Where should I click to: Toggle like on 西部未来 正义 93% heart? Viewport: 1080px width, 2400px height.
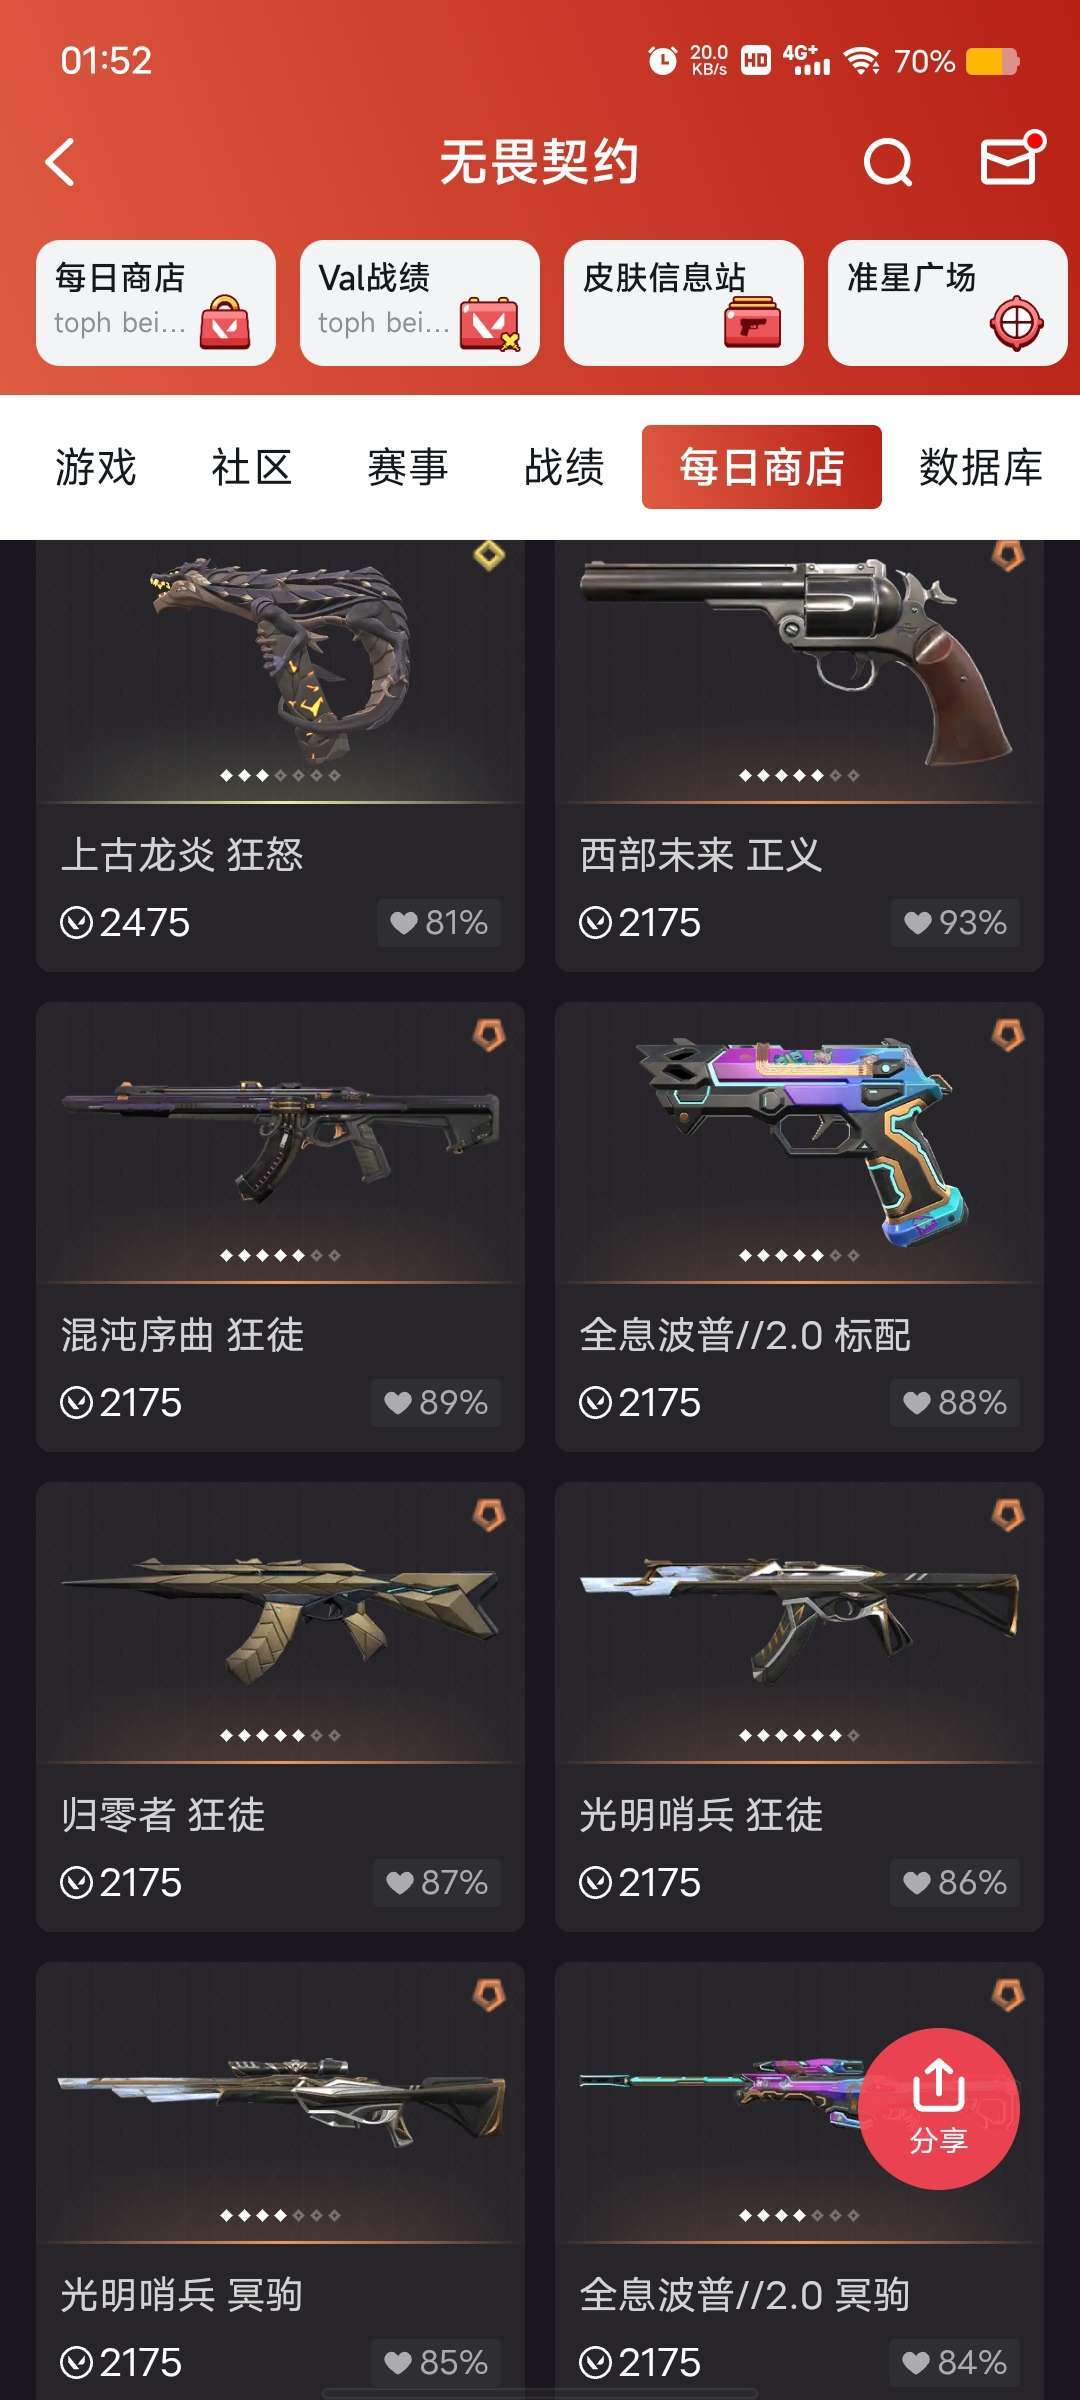pyautogui.click(x=956, y=922)
